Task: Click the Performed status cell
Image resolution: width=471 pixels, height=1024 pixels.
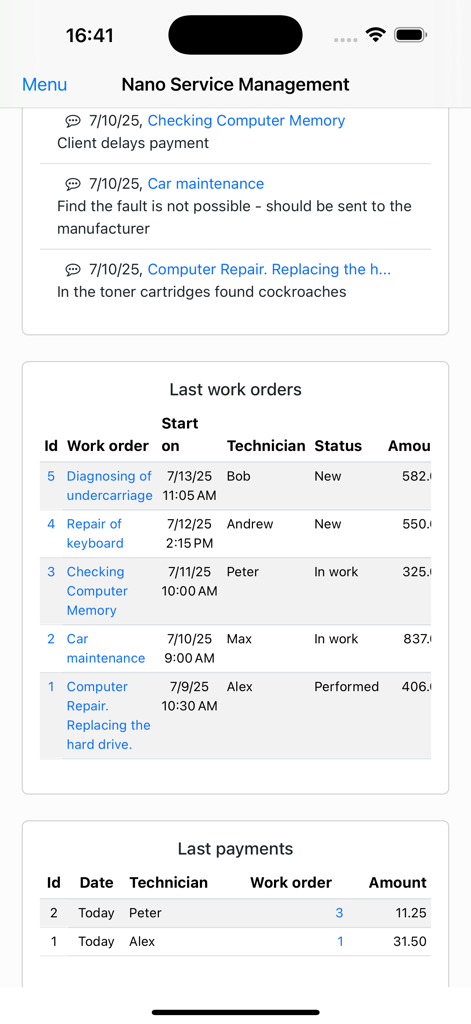Action: (x=346, y=686)
